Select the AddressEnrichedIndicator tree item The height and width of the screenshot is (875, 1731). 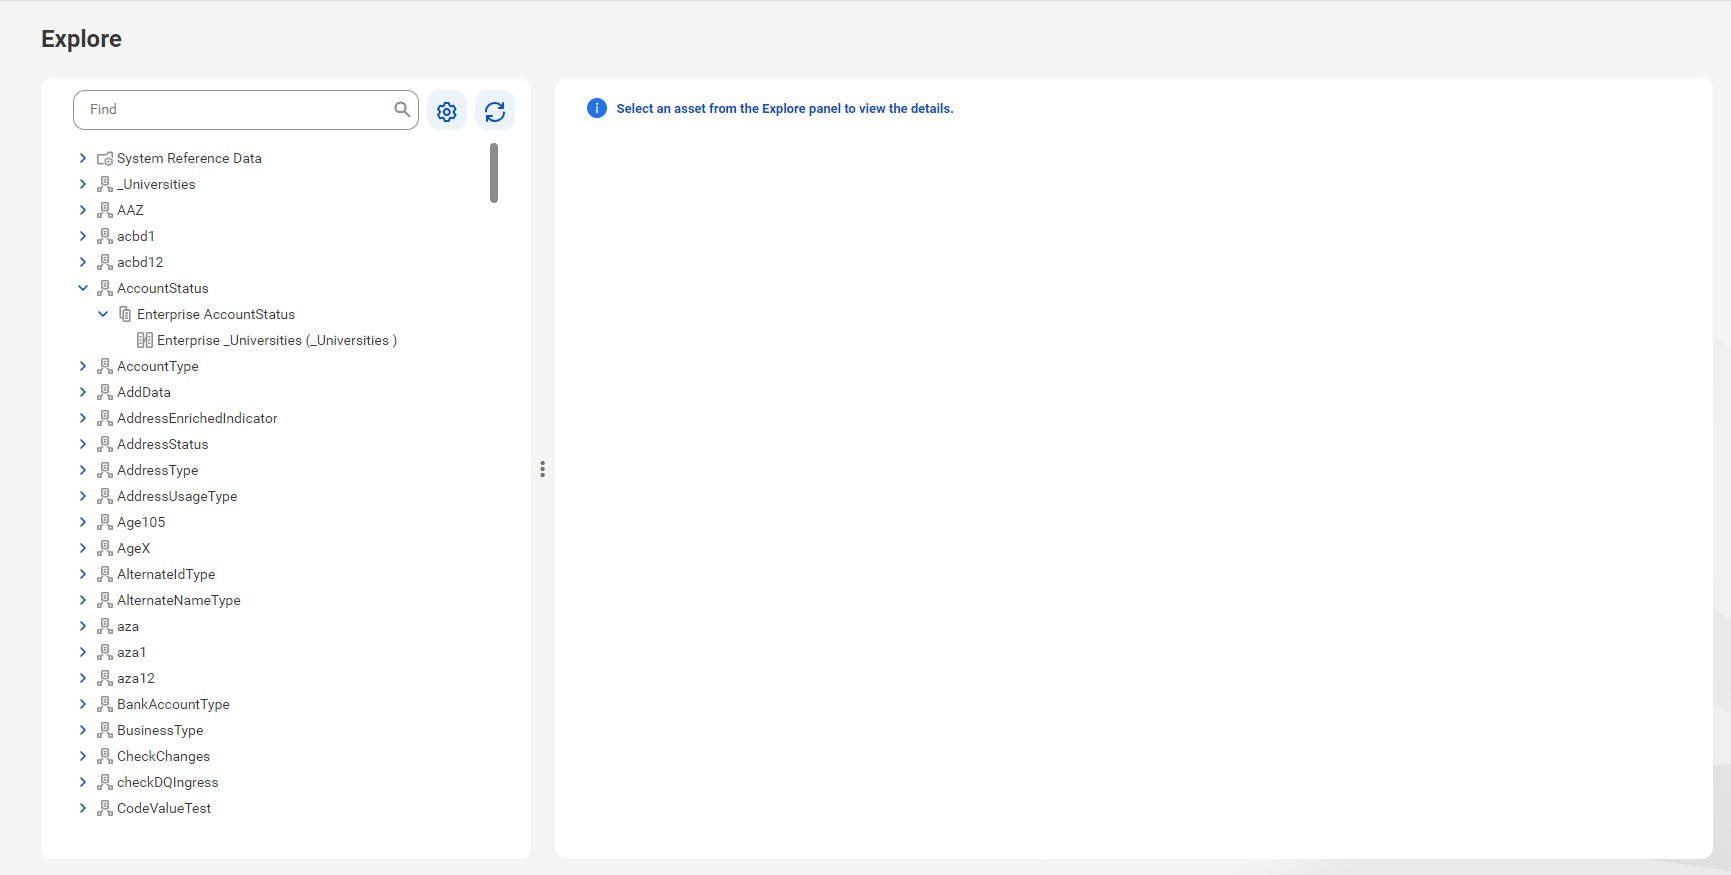point(197,418)
